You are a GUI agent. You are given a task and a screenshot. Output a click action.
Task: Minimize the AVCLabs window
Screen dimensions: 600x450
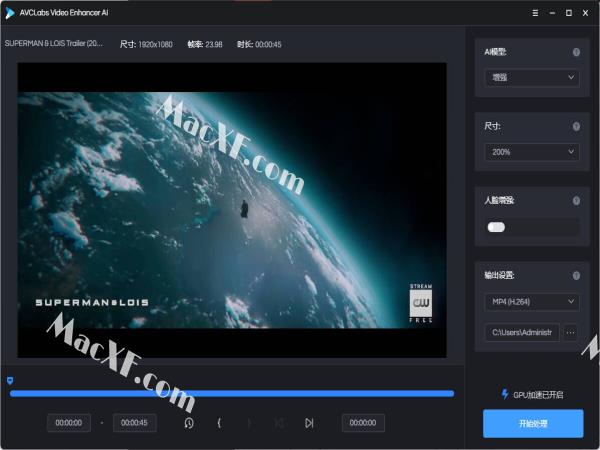[552, 13]
